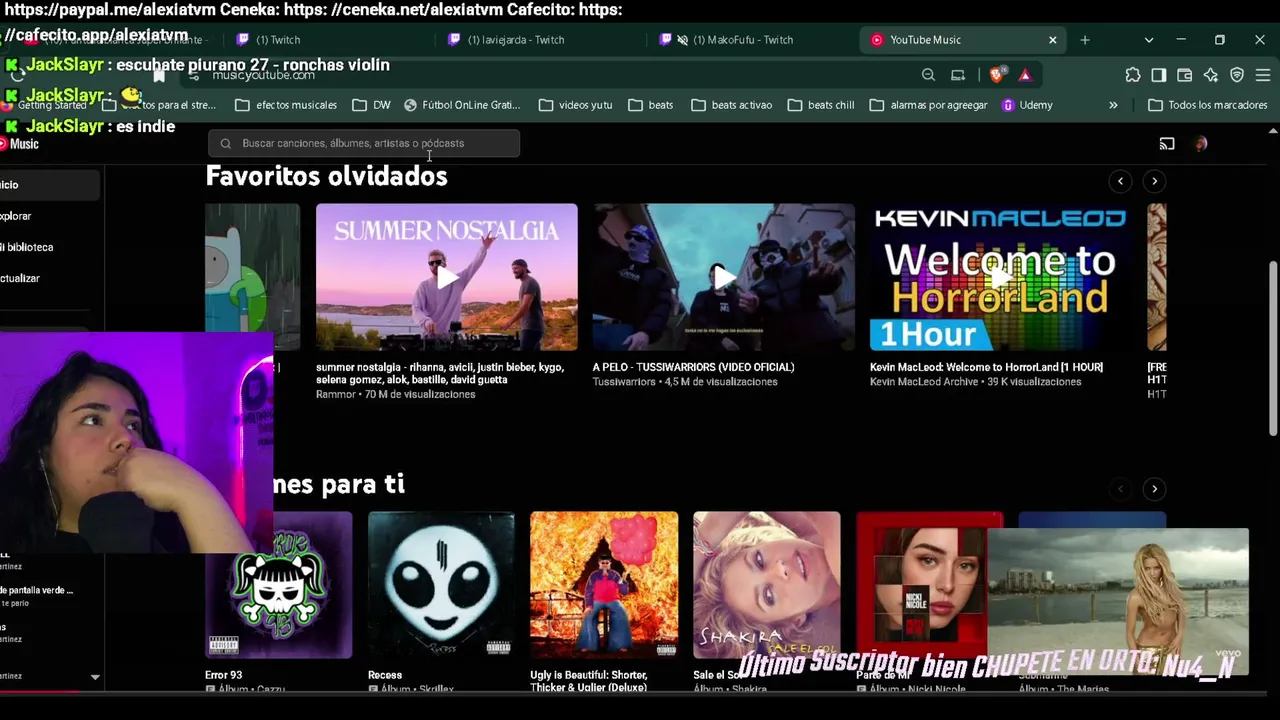
Task: Switch to the laviejarda - Twitch tab
Action: pos(540,40)
